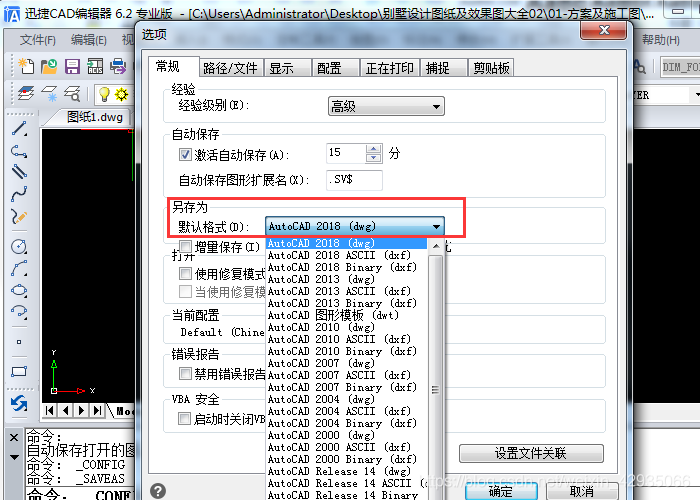Switch to the 显示 tab
Viewport: 700px width, 500px height.
pos(287,68)
